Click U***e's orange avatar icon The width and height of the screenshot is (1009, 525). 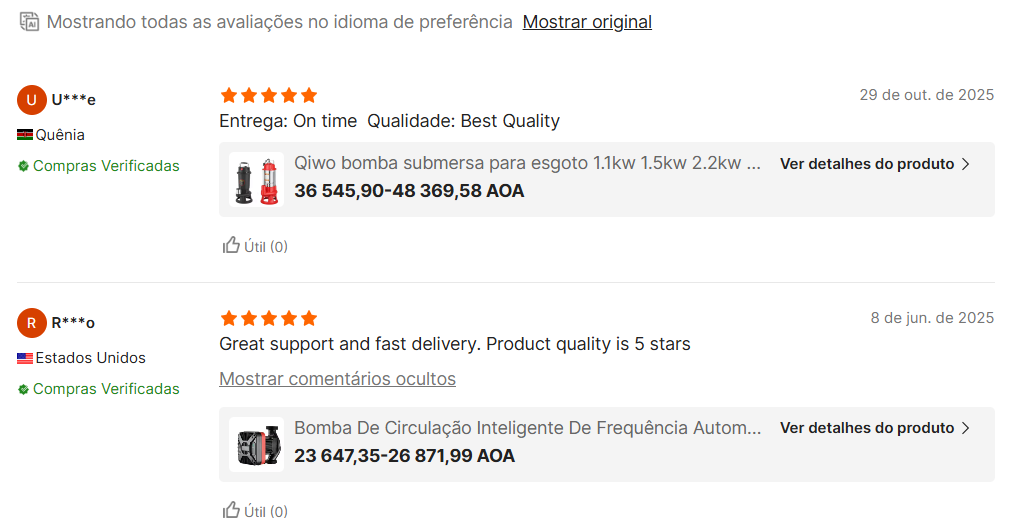(32, 99)
